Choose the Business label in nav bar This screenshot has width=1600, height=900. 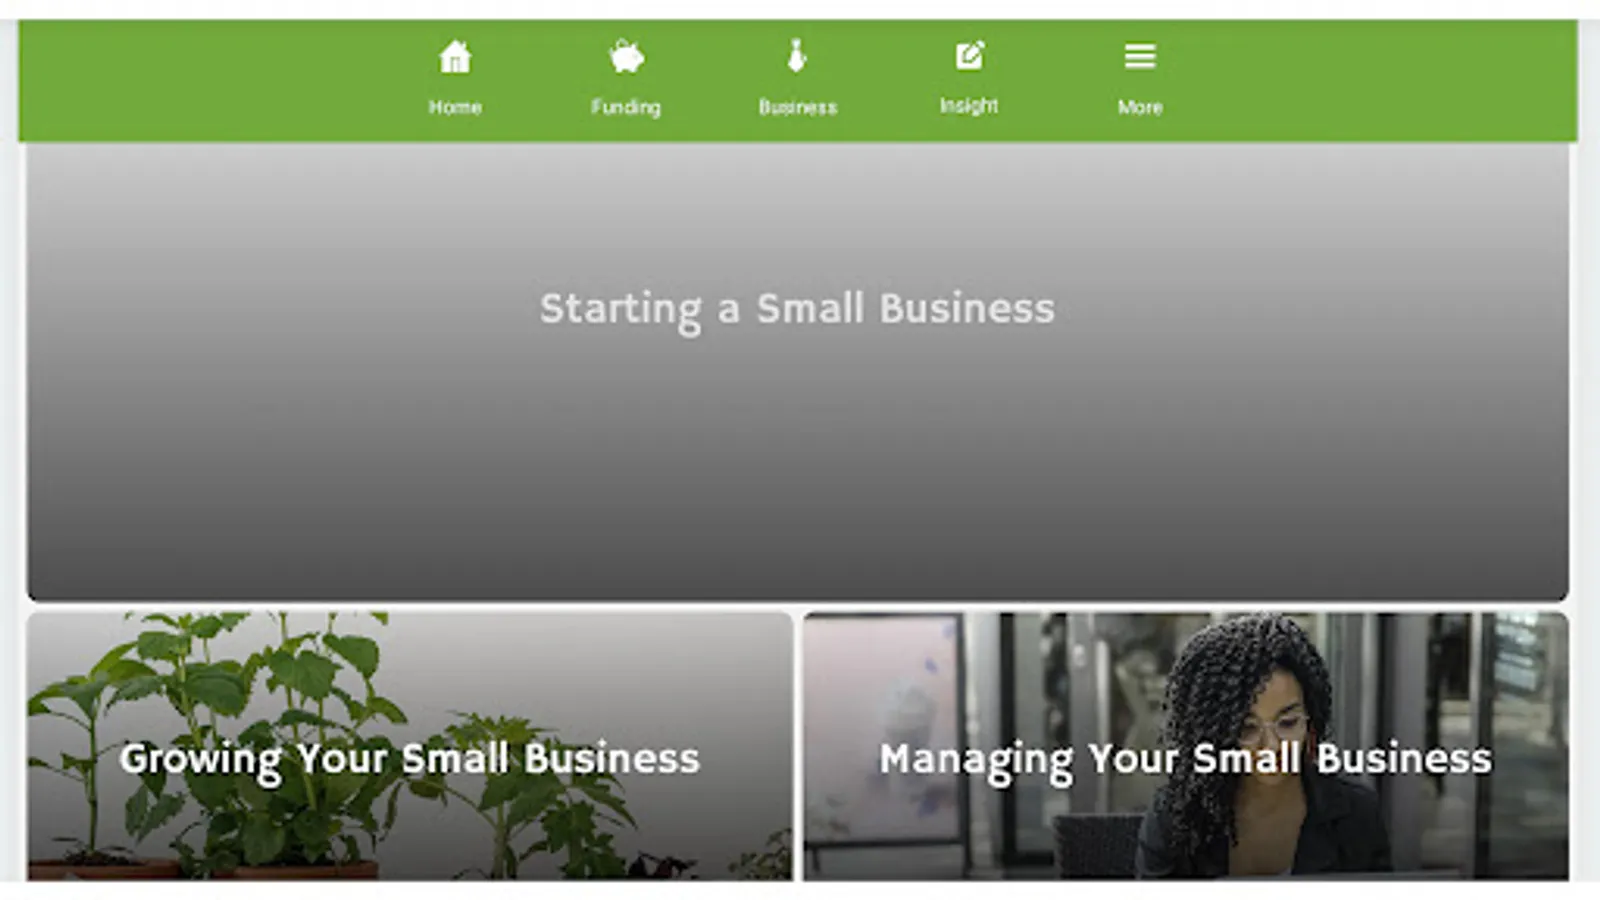[x=797, y=107]
